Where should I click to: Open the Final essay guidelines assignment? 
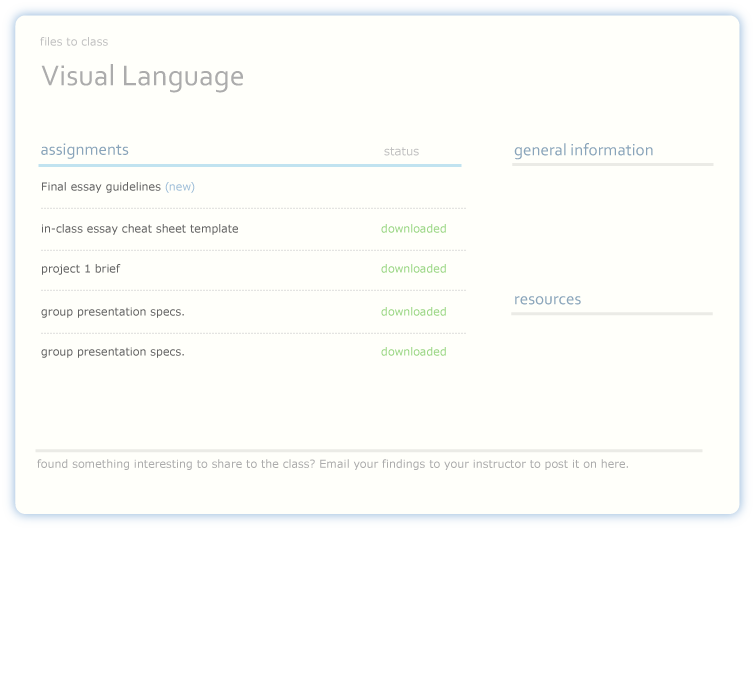100,187
